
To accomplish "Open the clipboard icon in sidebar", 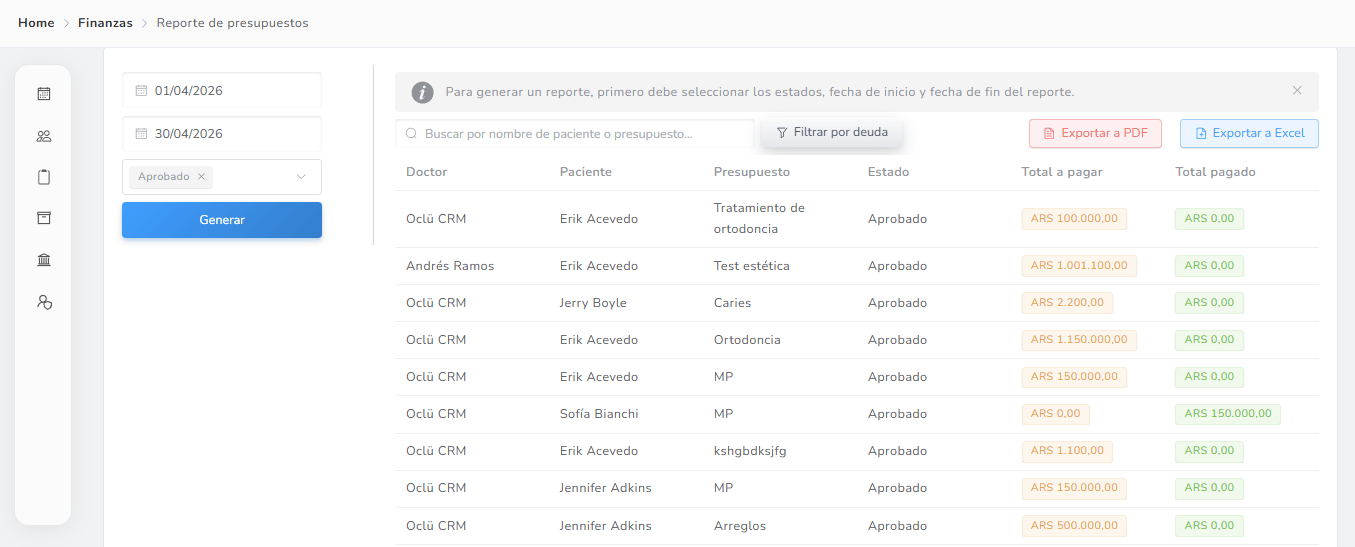I will pos(43,177).
